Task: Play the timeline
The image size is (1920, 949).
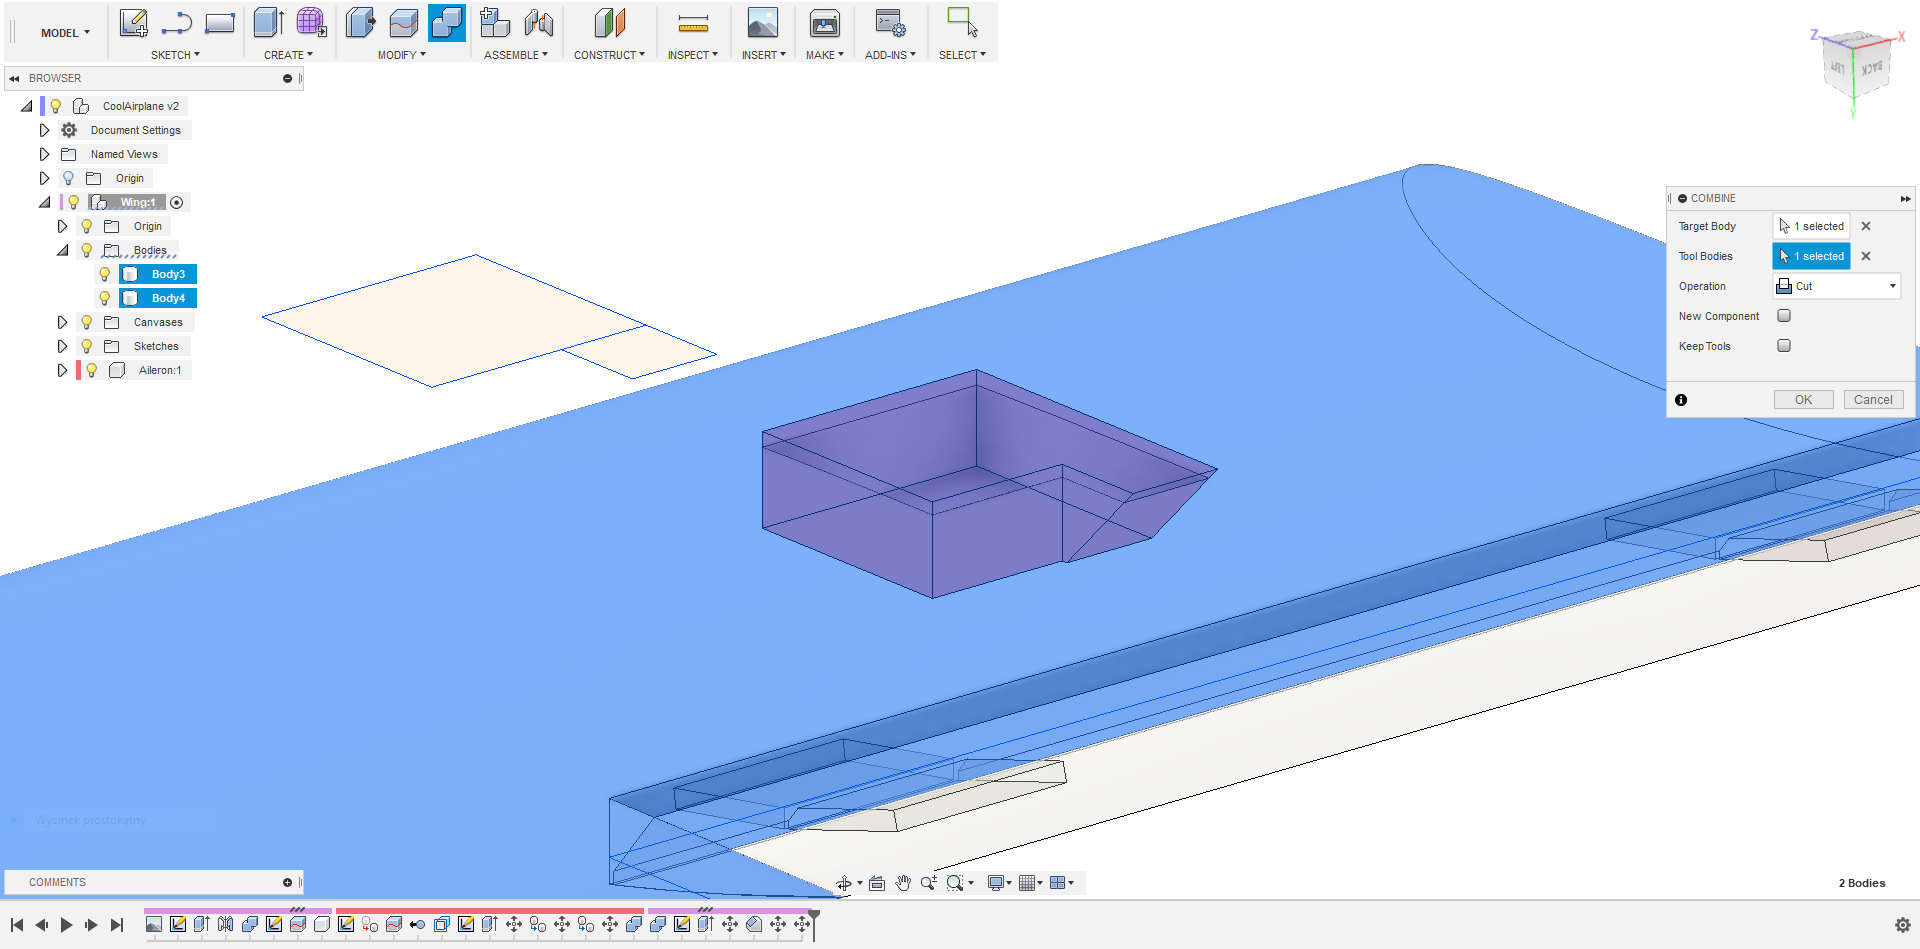Action: point(66,925)
